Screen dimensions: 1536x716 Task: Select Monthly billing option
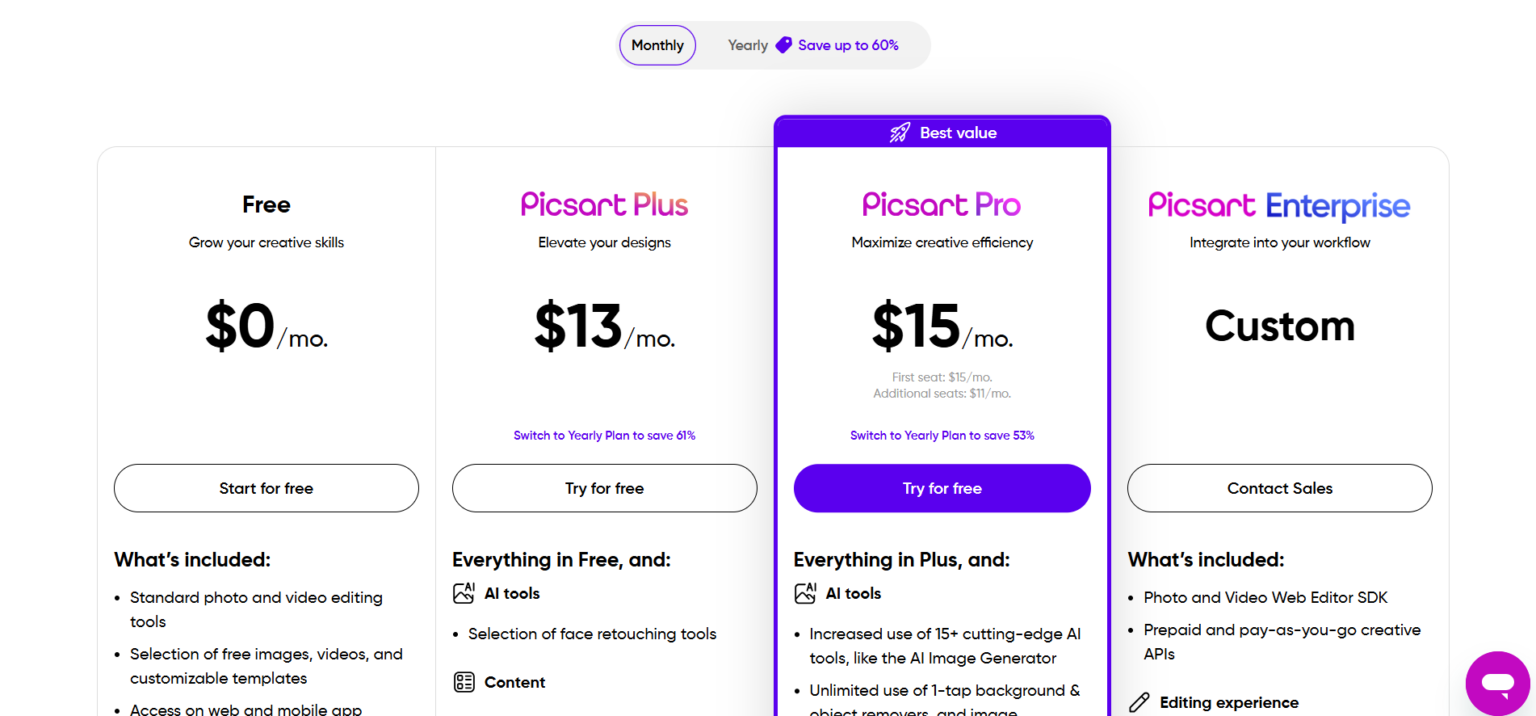pos(657,45)
